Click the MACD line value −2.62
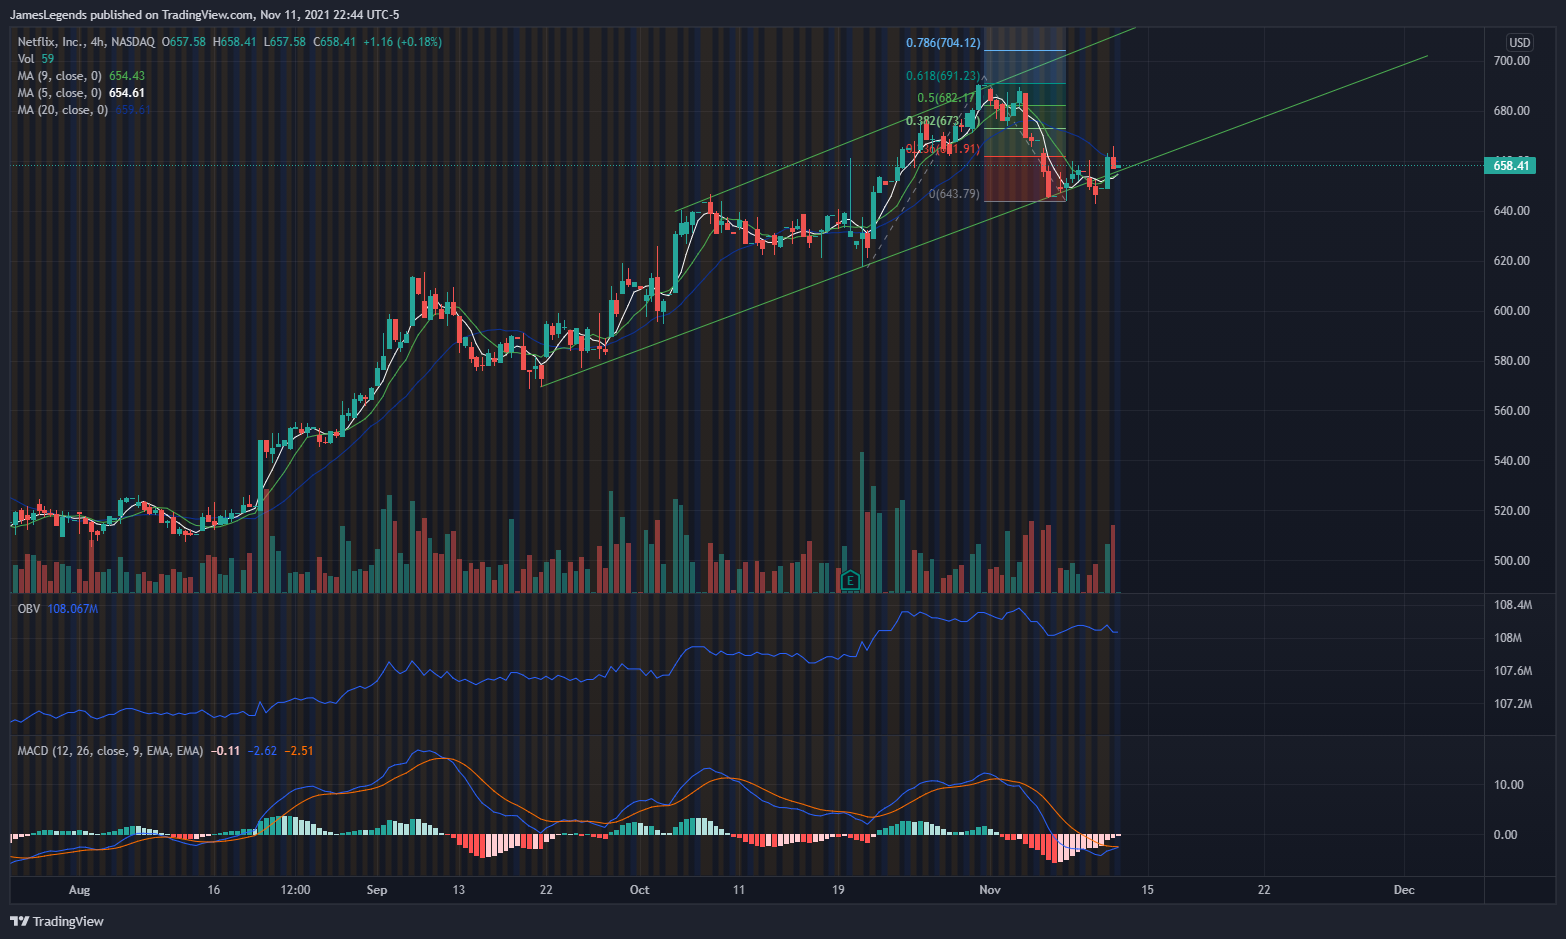1566x939 pixels. (263, 751)
